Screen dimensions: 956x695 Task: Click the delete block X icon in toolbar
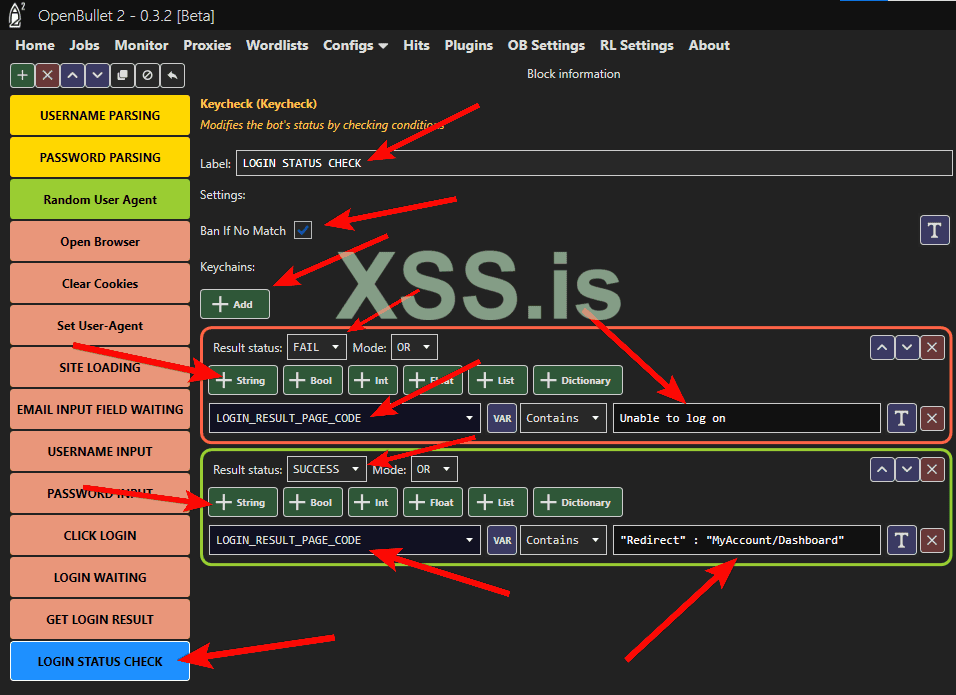tap(48, 76)
